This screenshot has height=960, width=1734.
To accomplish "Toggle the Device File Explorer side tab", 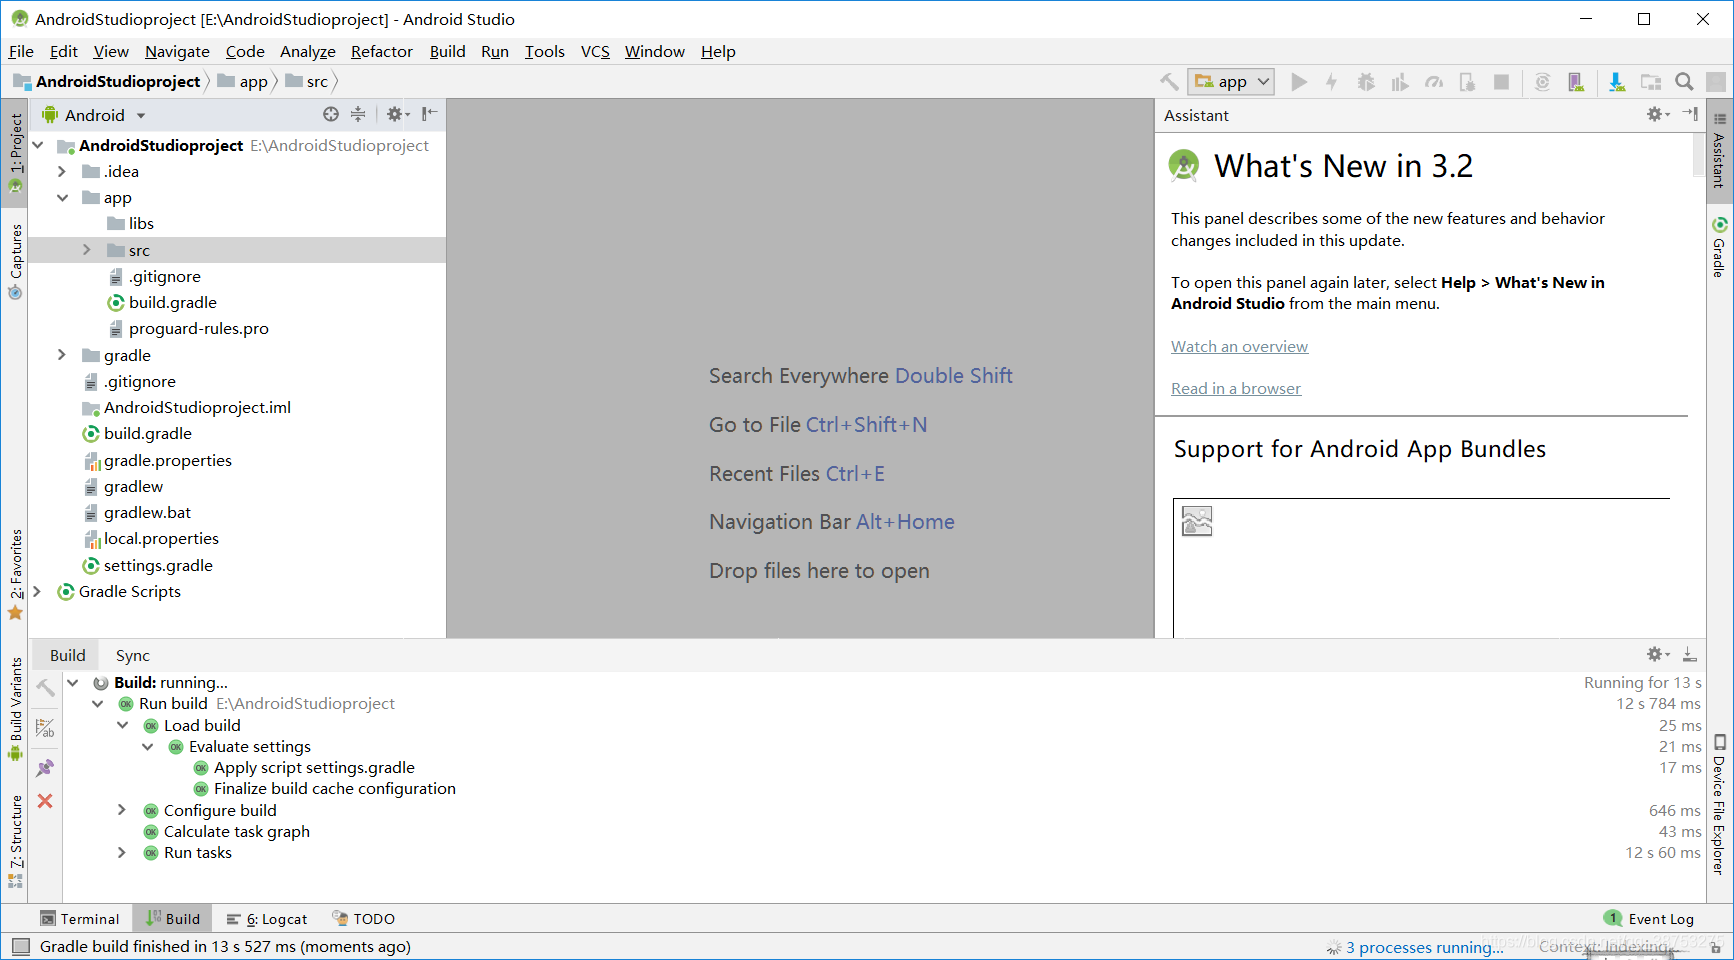I will [x=1719, y=805].
